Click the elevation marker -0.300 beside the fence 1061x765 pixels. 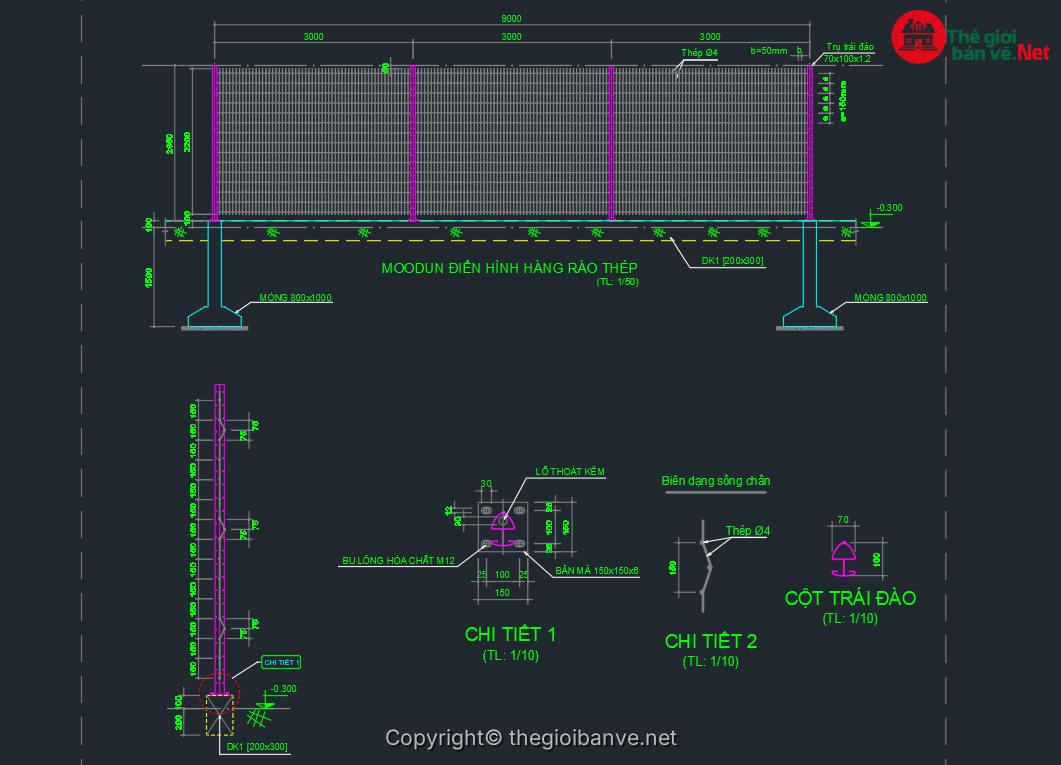coord(887,208)
